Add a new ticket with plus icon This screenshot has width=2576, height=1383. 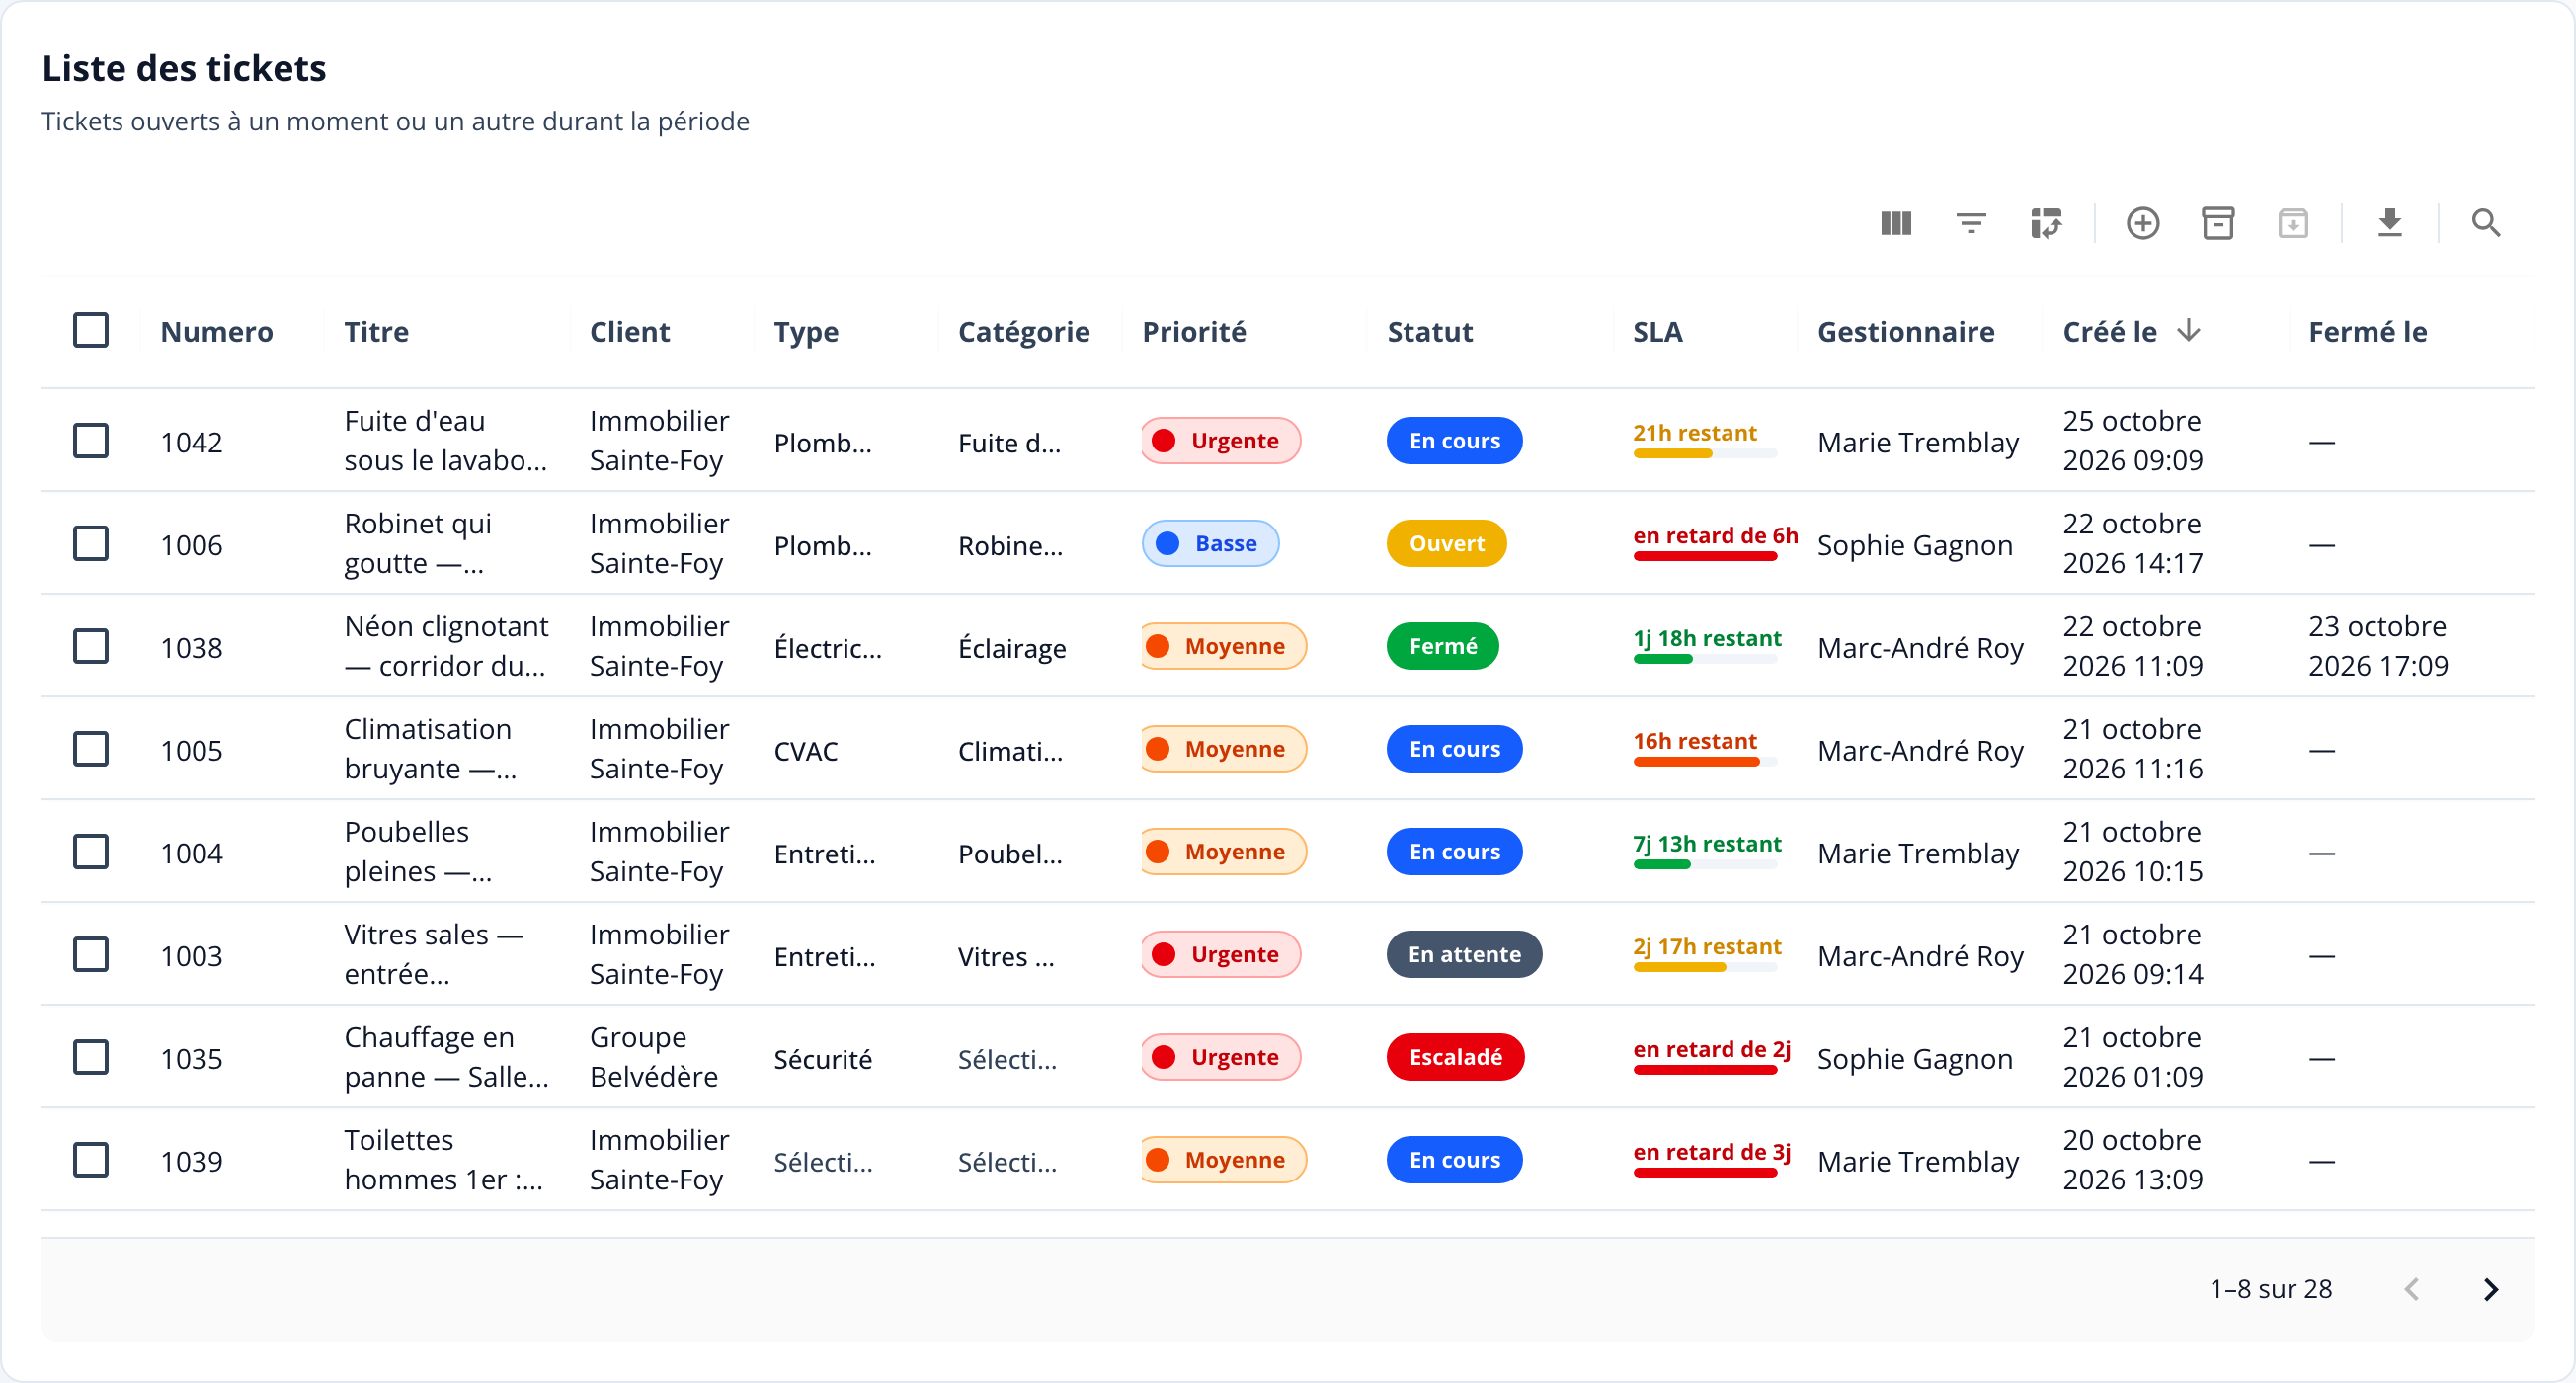click(x=2142, y=223)
